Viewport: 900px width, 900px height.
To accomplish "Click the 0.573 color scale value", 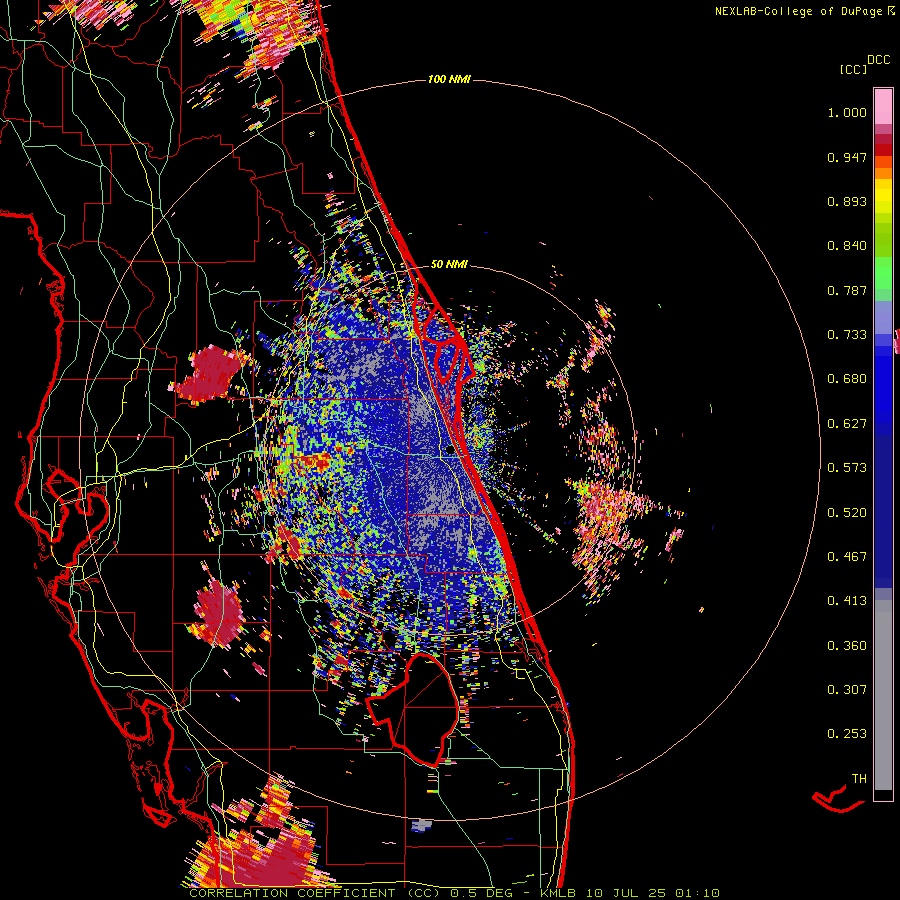I will tap(847, 468).
